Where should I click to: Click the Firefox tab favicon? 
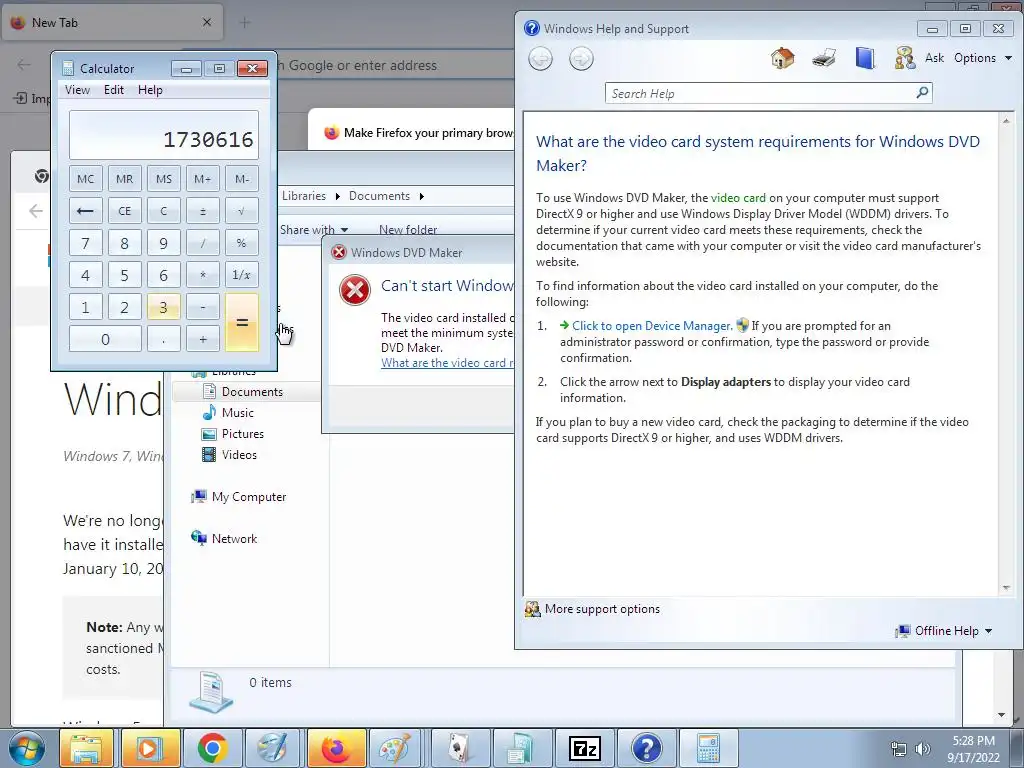(x=18, y=22)
